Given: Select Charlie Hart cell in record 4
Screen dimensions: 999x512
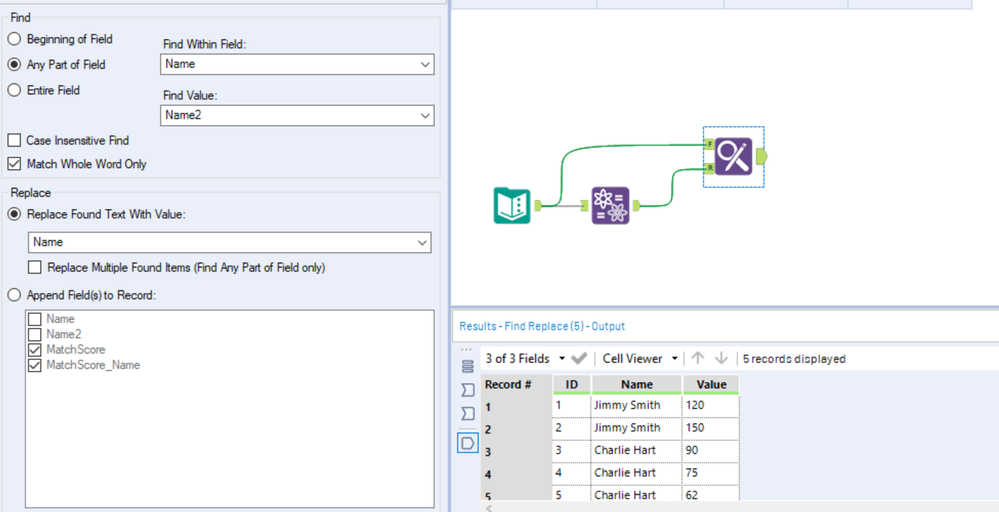Looking at the screenshot, I should coord(637,473).
